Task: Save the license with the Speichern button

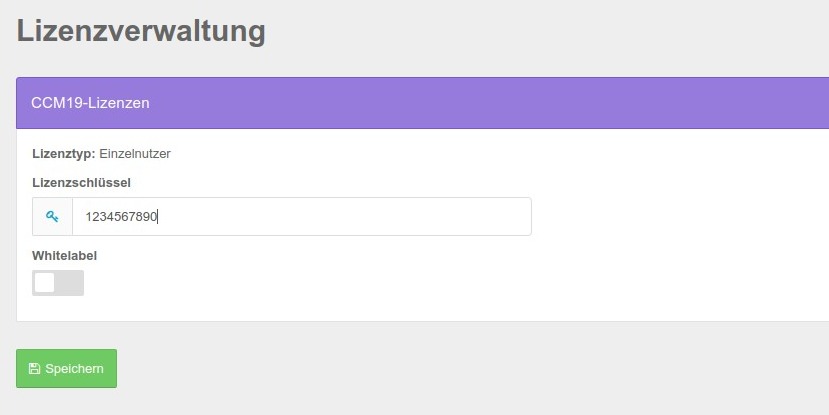Action: 66,368
